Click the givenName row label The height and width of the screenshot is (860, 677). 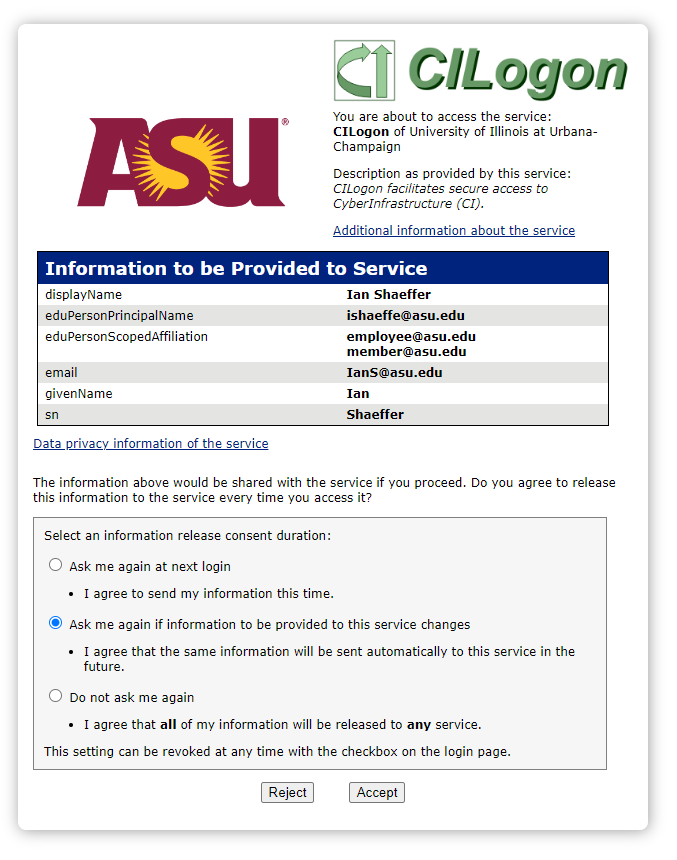coord(79,394)
